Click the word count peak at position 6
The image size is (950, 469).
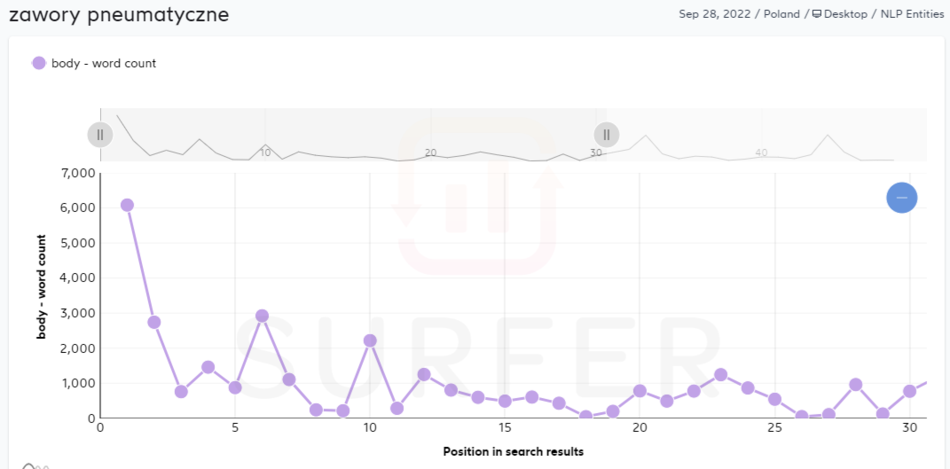click(262, 316)
